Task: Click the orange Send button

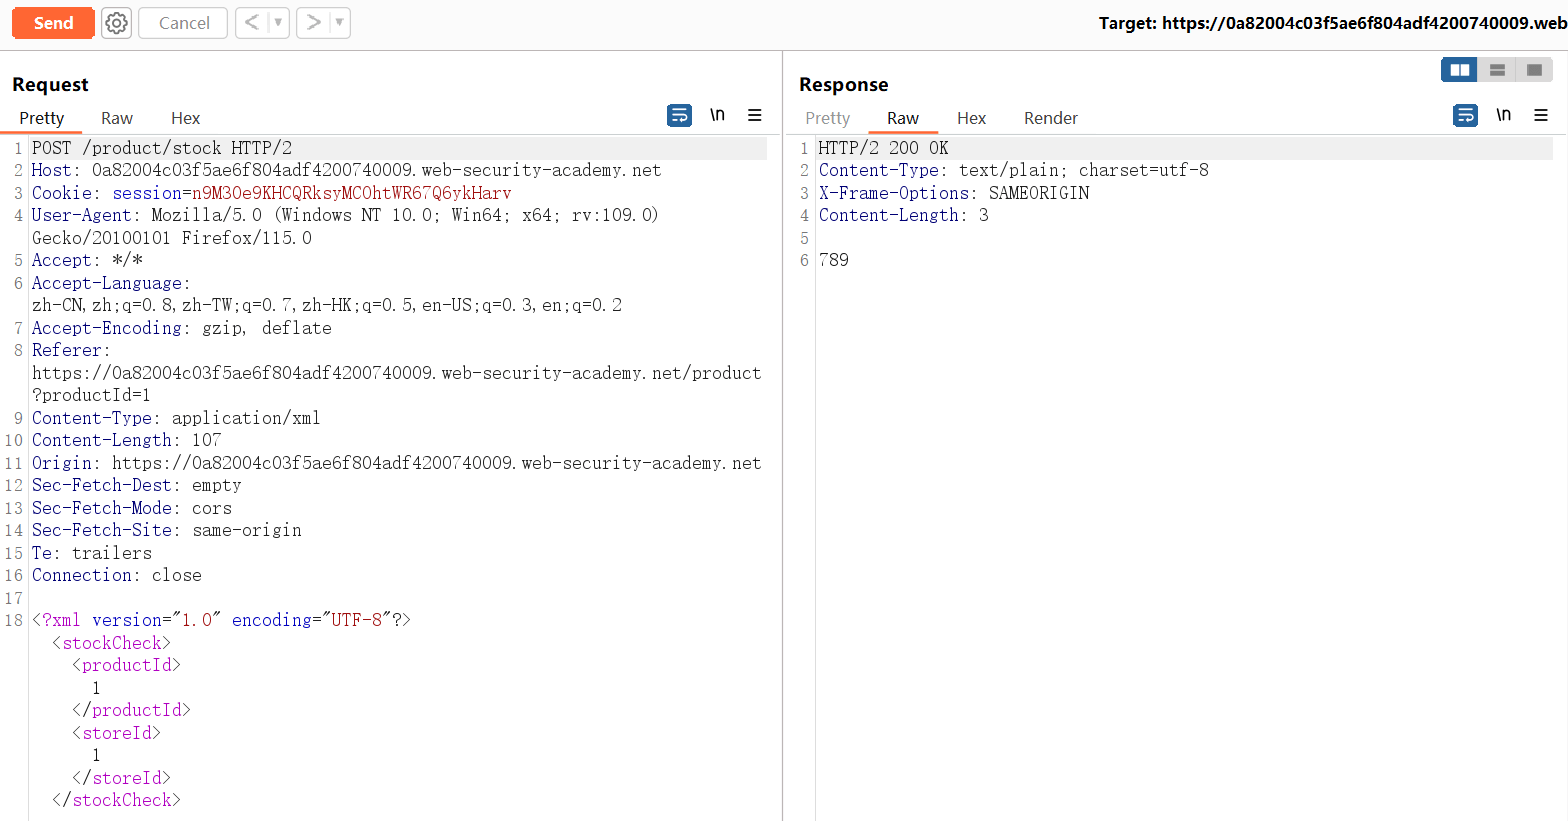Action: click(x=53, y=23)
